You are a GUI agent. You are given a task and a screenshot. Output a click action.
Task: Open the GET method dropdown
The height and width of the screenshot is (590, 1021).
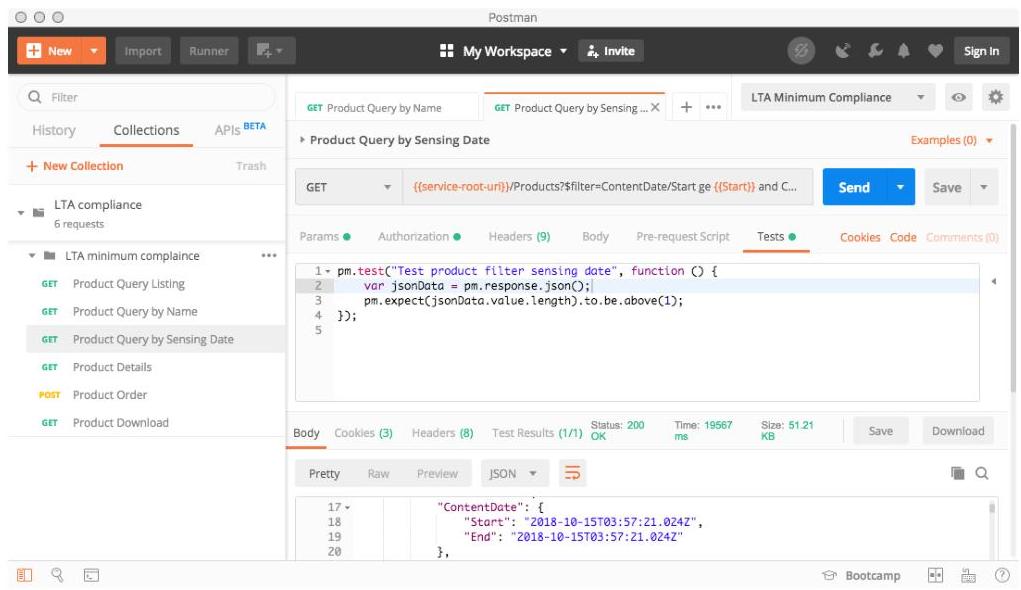(x=348, y=187)
